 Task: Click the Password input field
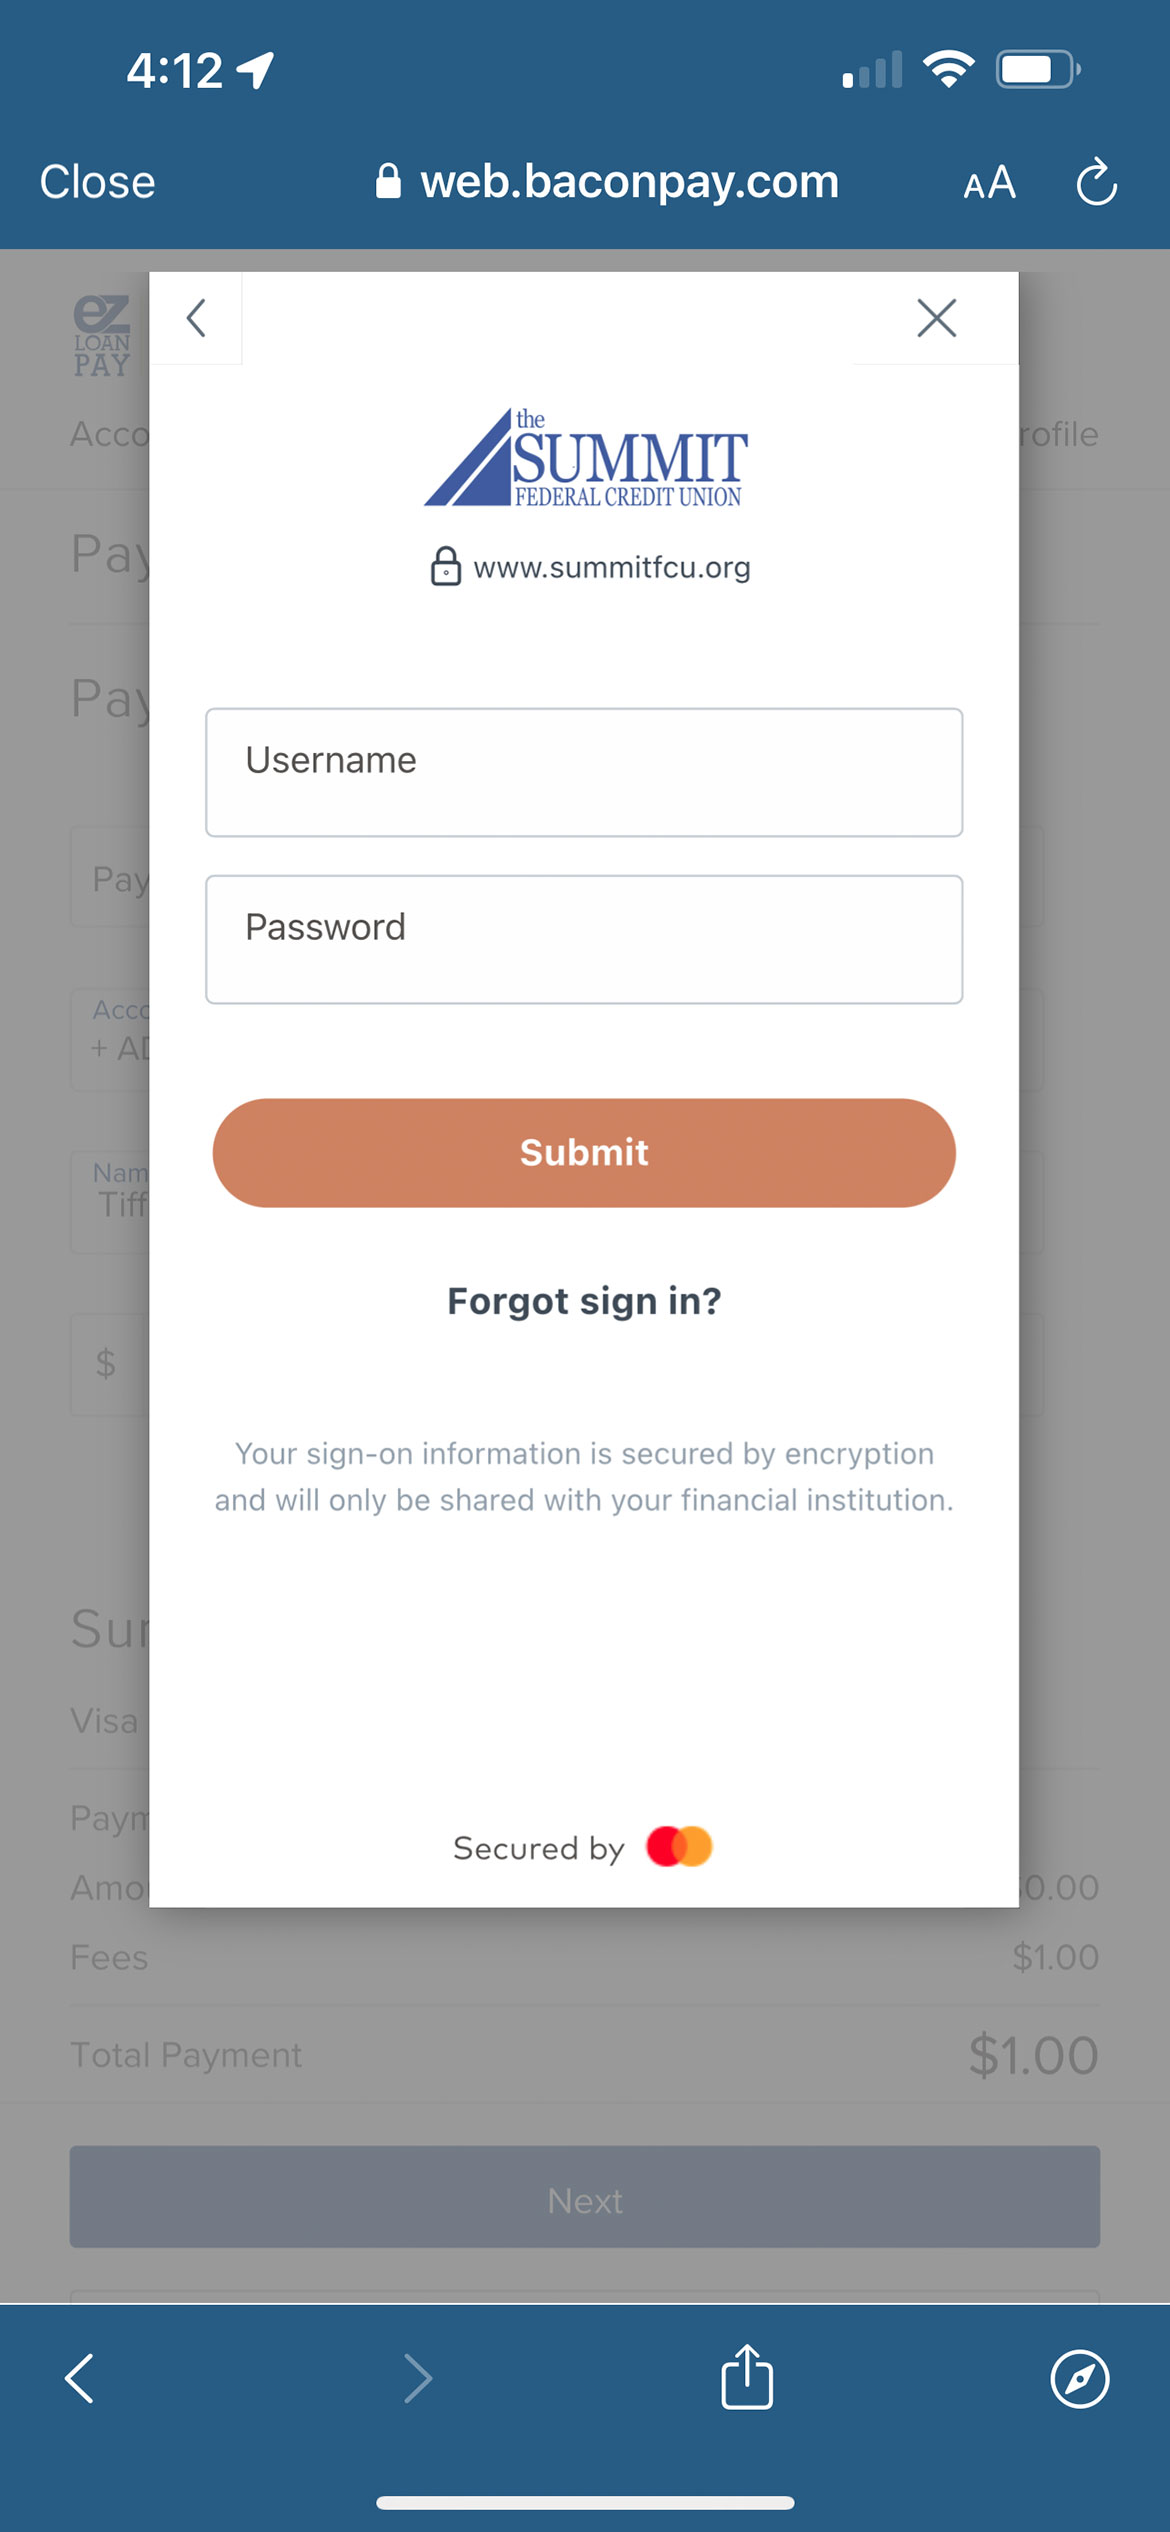pyautogui.click(x=584, y=939)
